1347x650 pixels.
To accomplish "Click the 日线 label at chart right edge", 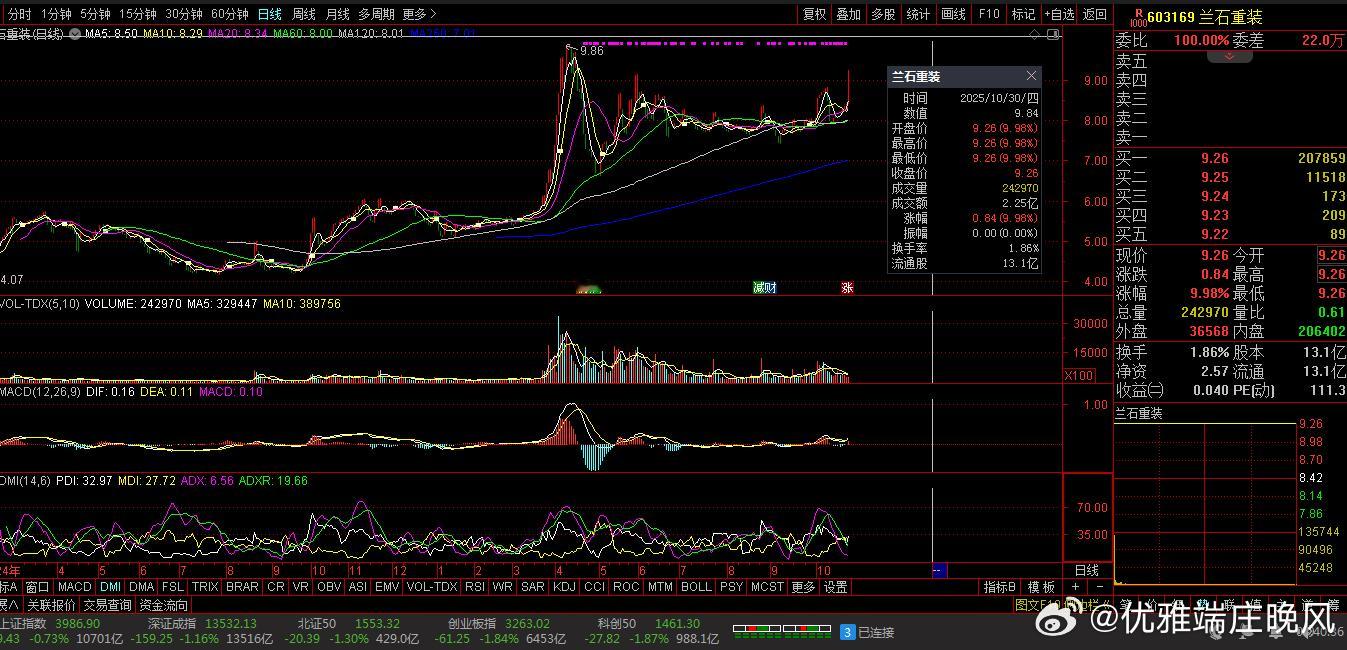I will (x=1086, y=571).
